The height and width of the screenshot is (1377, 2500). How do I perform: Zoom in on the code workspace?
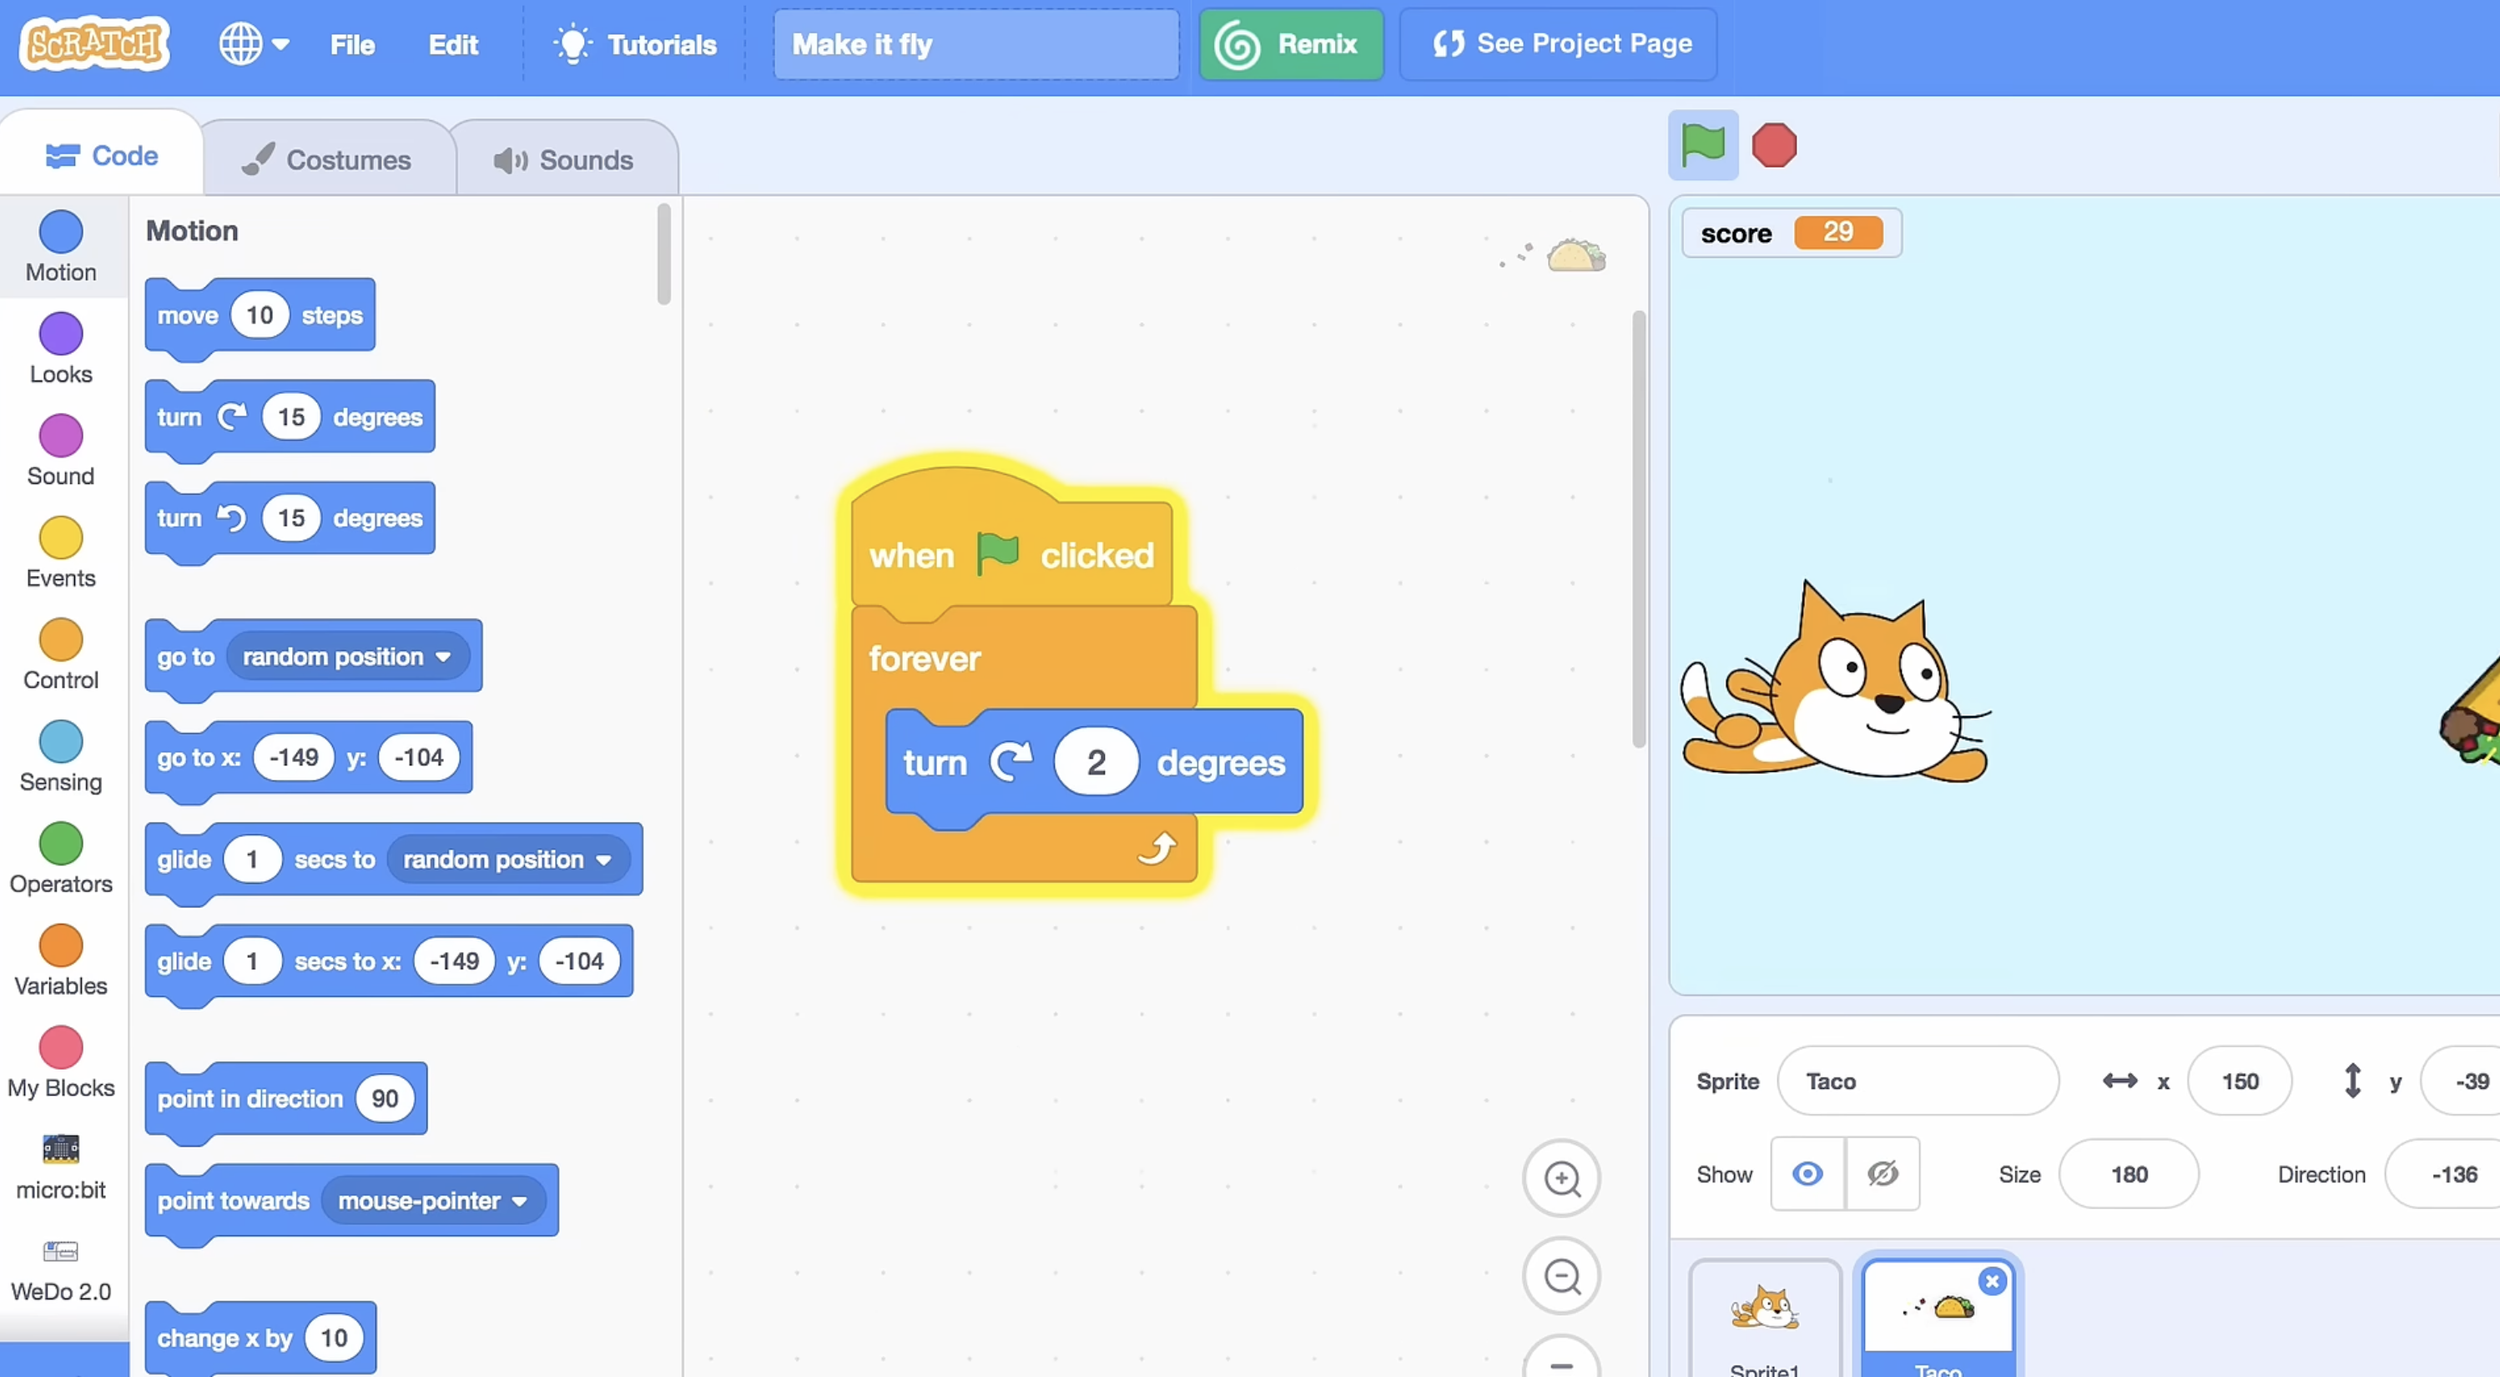pyautogui.click(x=1561, y=1178)
